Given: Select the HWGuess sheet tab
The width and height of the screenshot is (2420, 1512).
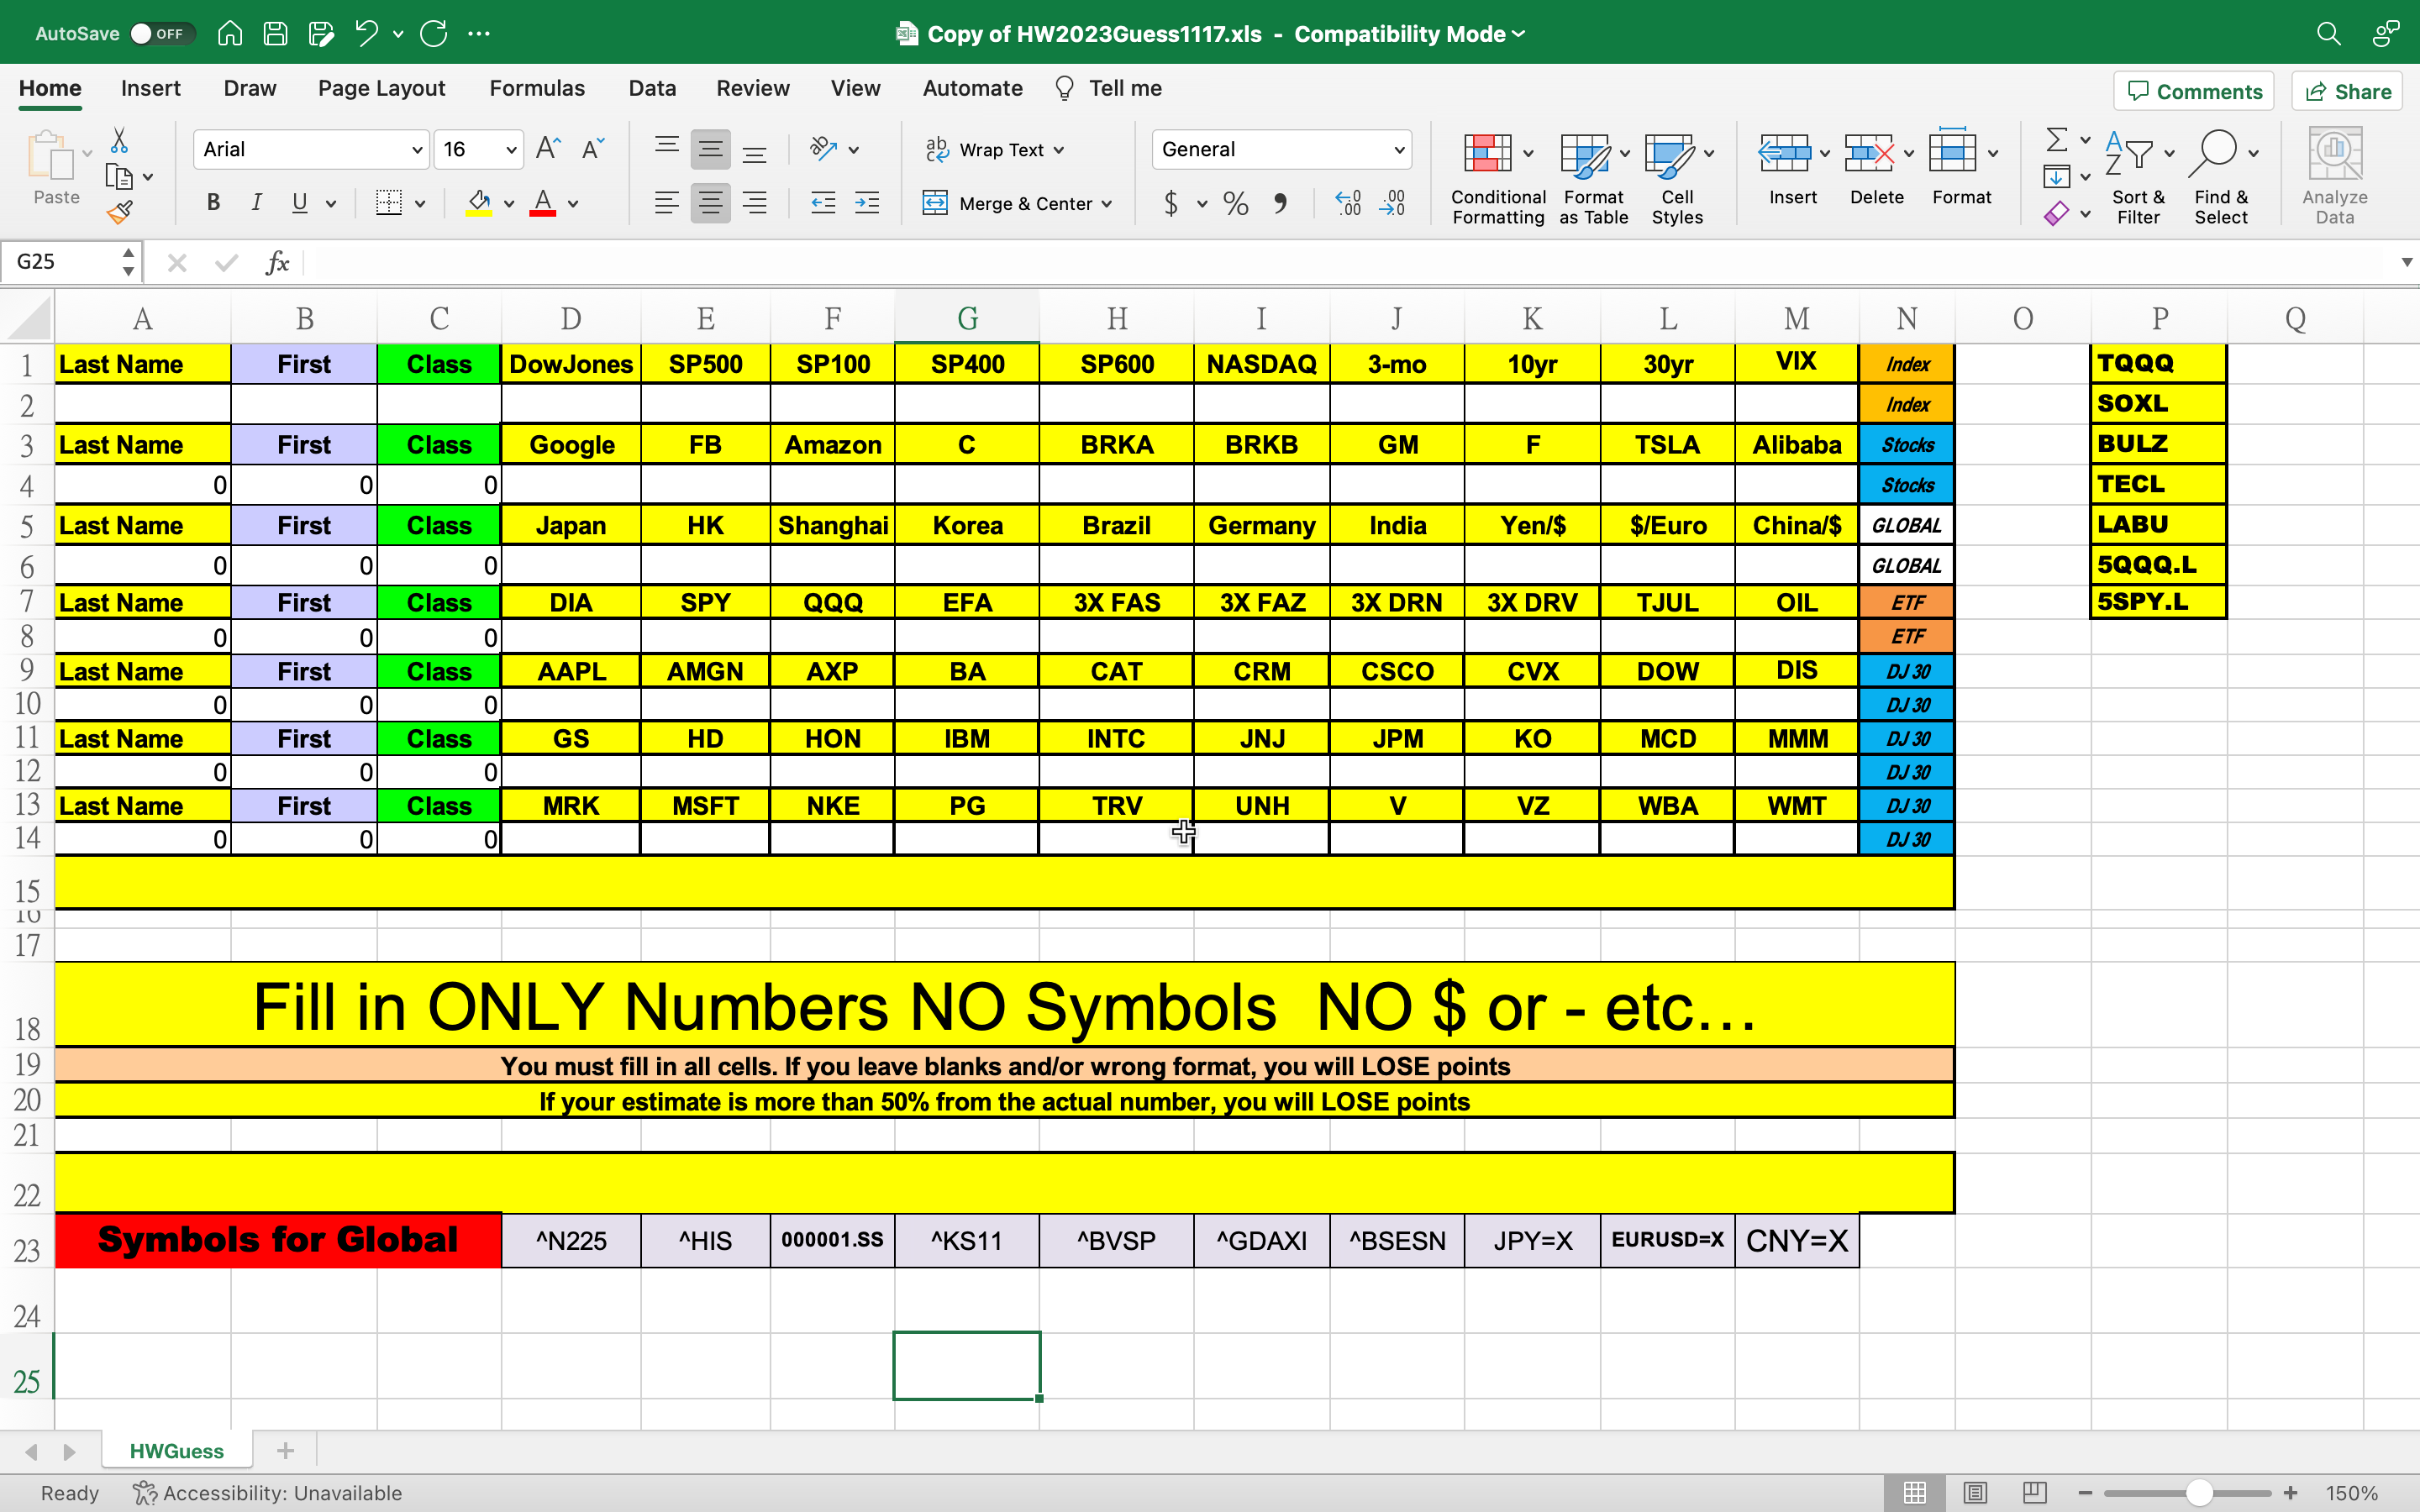Looking at the screenshot, I should [x=176, y=1450].
